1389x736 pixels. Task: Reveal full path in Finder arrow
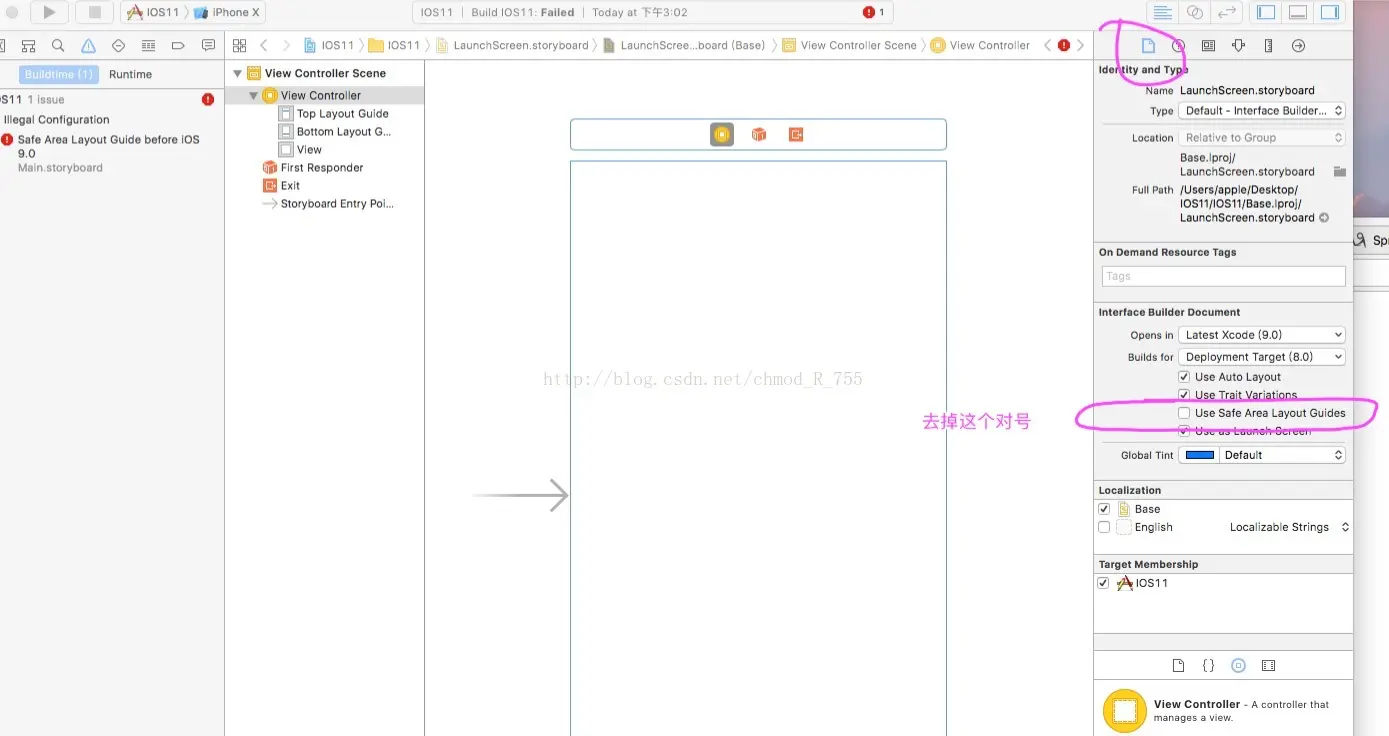[1324, 217]
